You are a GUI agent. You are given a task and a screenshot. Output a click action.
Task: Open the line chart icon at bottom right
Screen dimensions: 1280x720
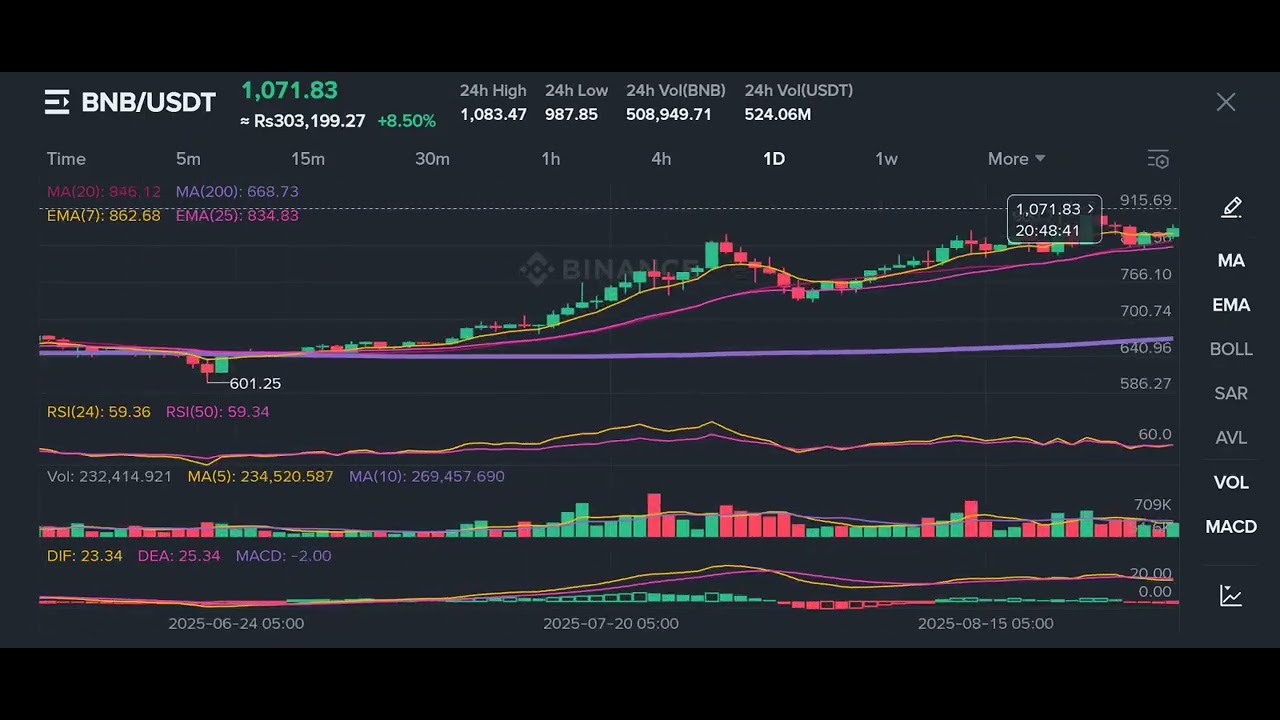(1231, 596)
